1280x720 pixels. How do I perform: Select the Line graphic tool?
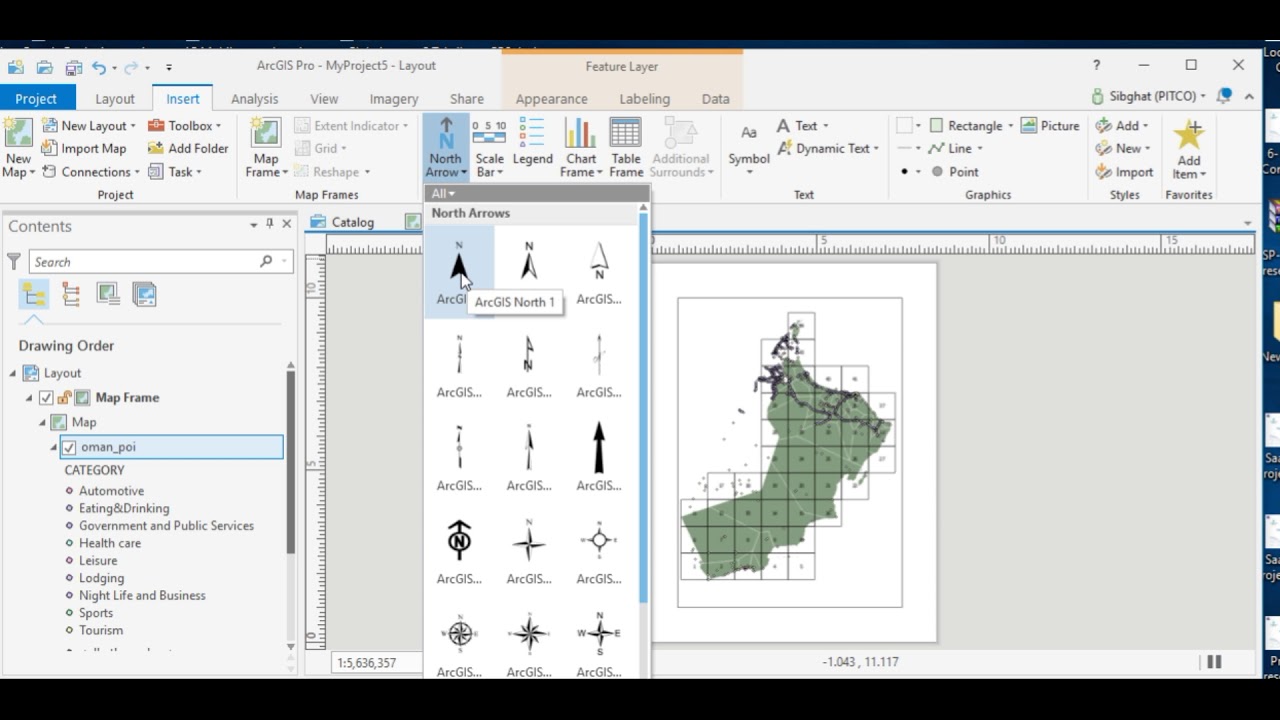(x=951, y=149)
